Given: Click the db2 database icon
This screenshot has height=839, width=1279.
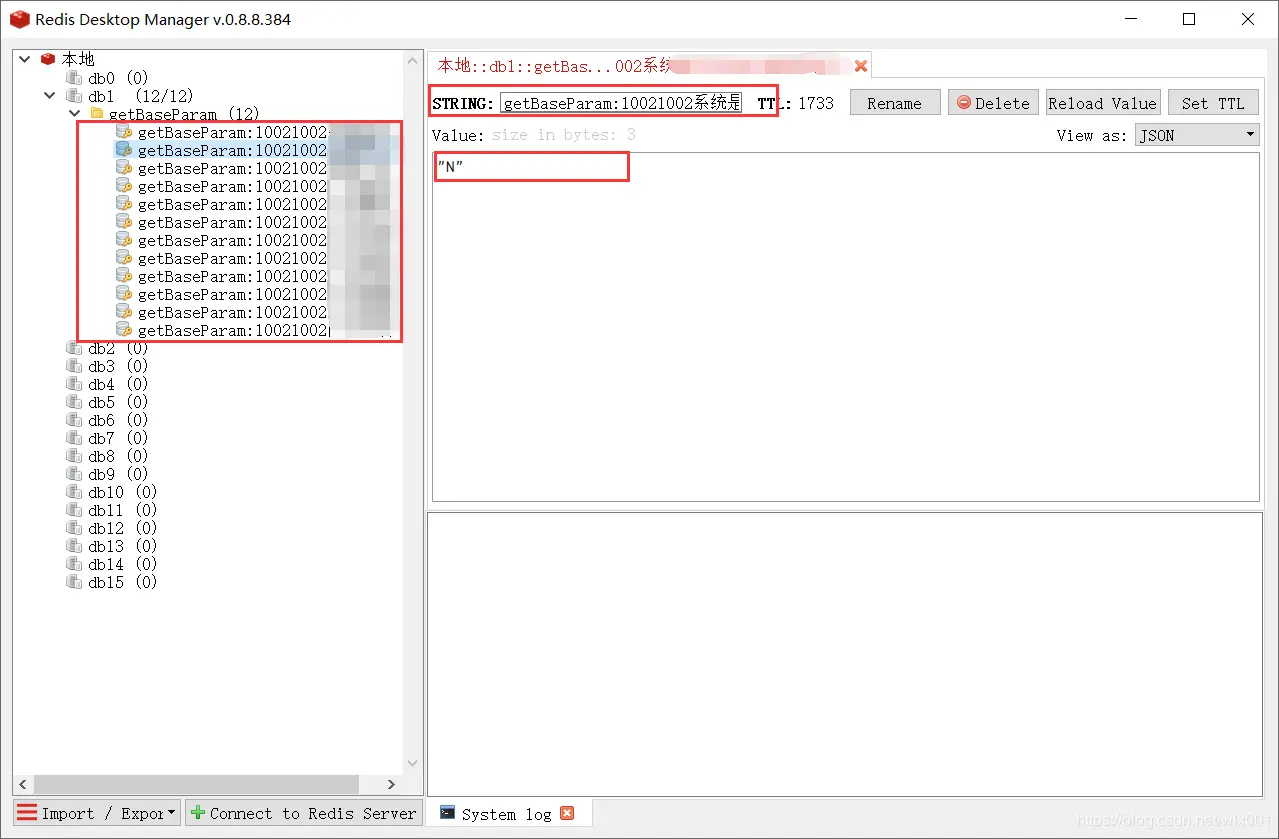Looking at the screenshot, I should click(74, 348).
